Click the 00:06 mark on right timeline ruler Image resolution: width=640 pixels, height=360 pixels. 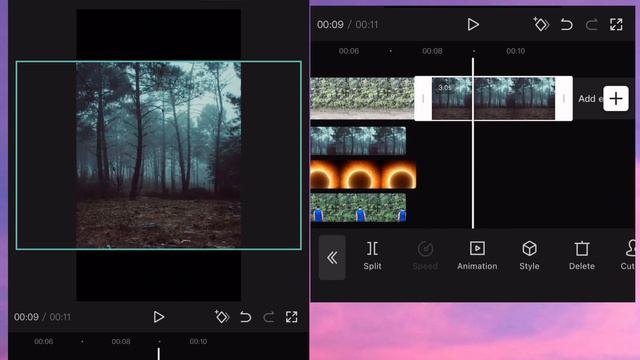click(349, 51)
